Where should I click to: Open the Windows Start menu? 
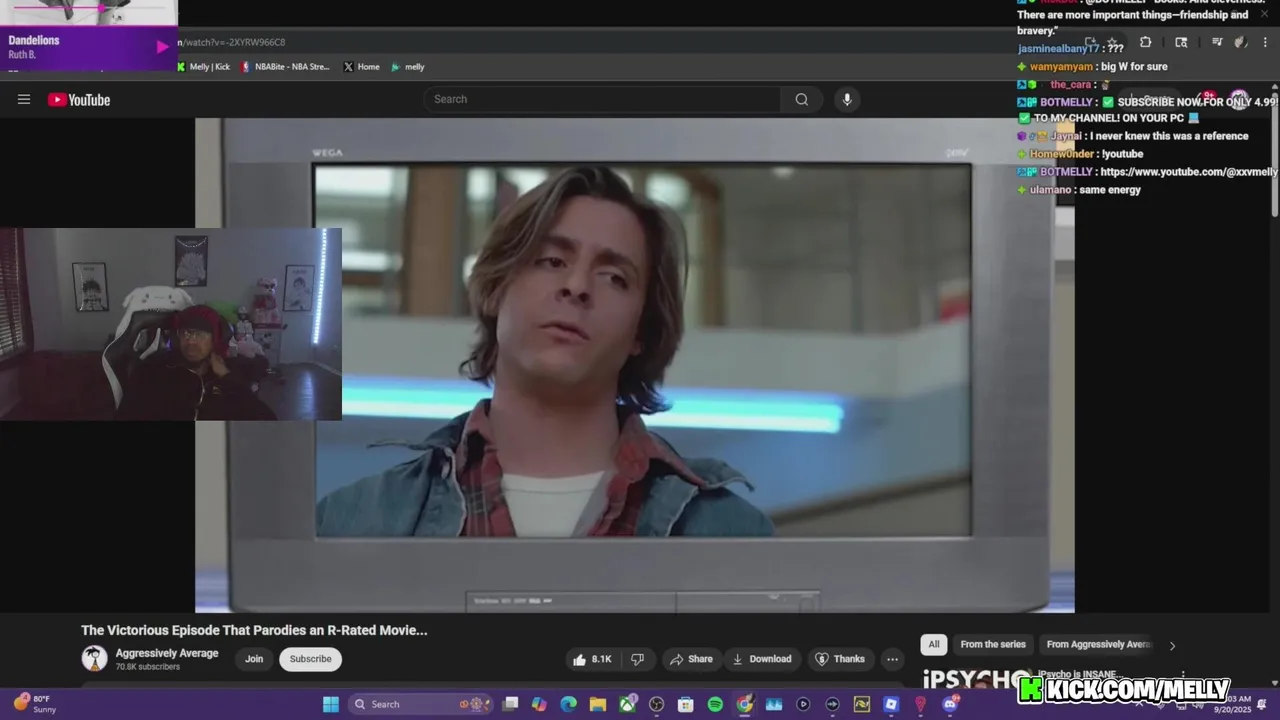[330, 704]
